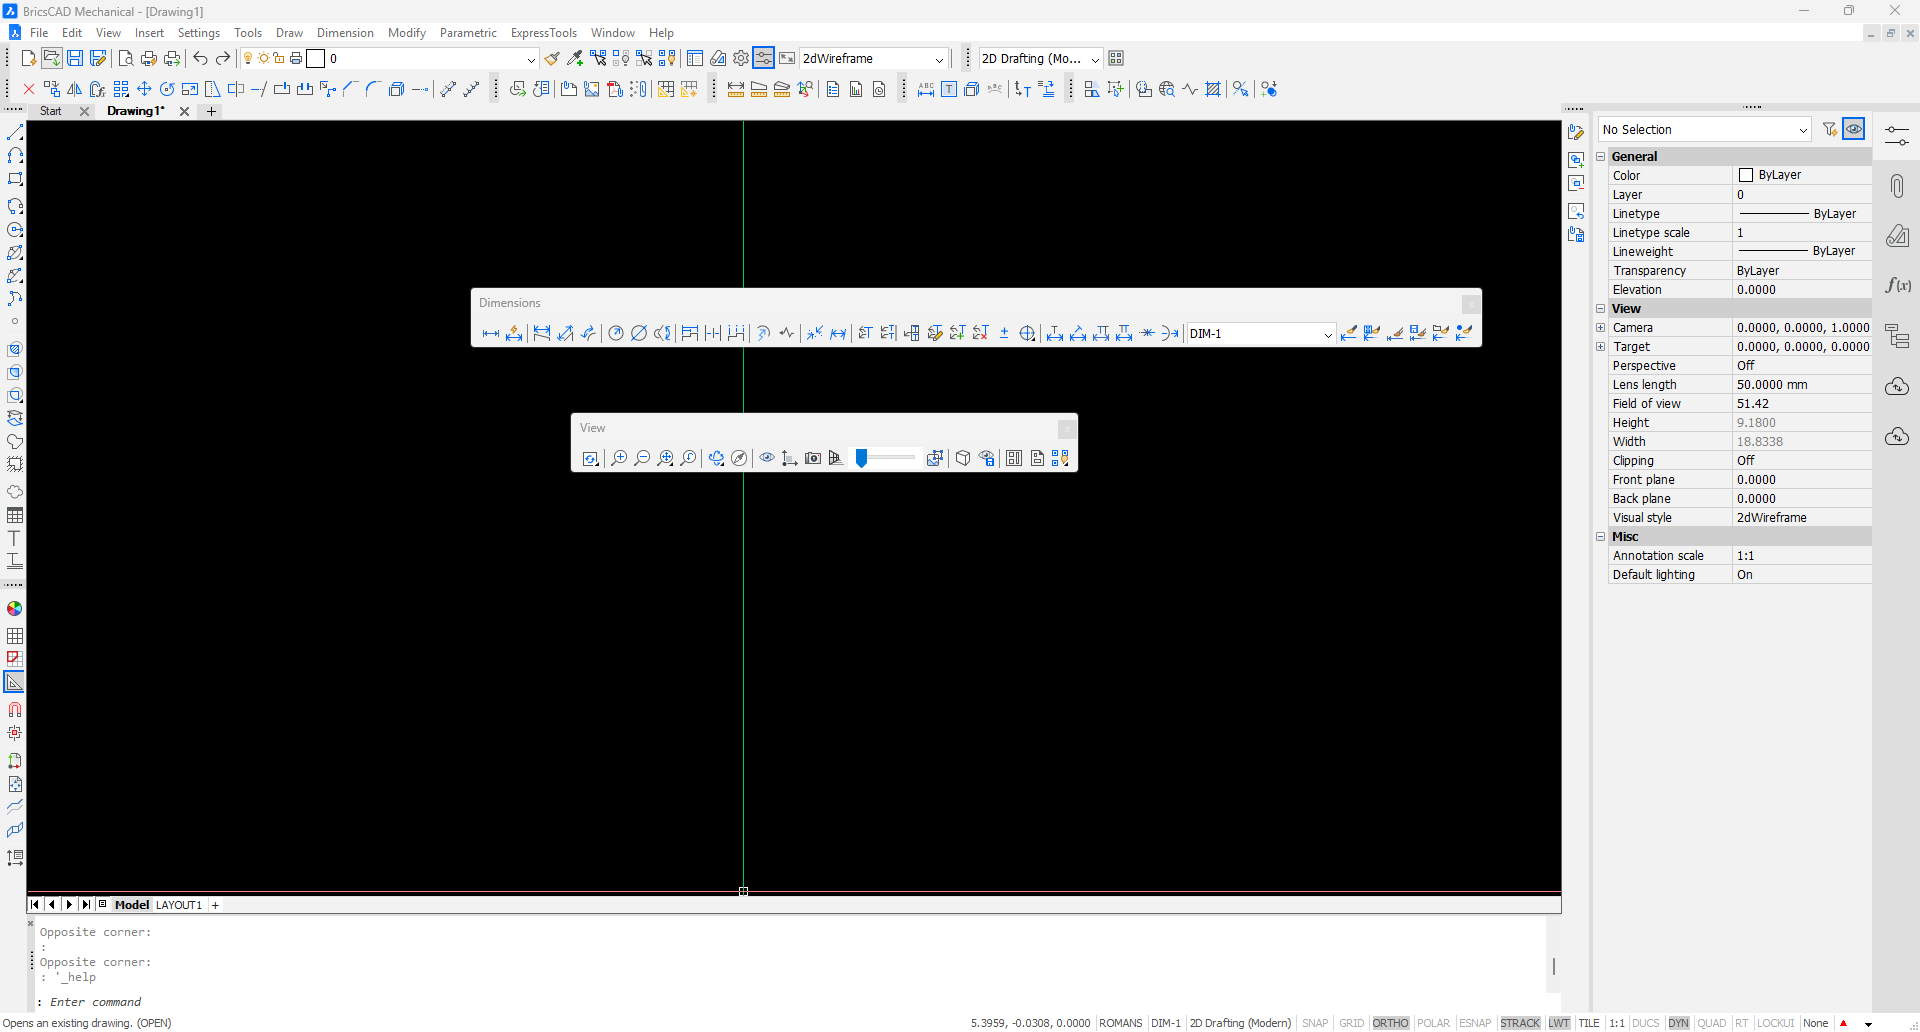Select the Linear dimension tool
Viewport: 1920px width, 1032px height.
[x=490, y=334]
